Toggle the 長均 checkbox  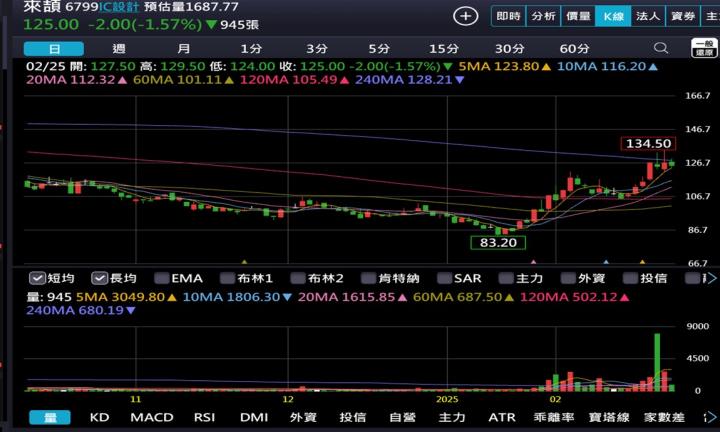(x=100, y=278)
